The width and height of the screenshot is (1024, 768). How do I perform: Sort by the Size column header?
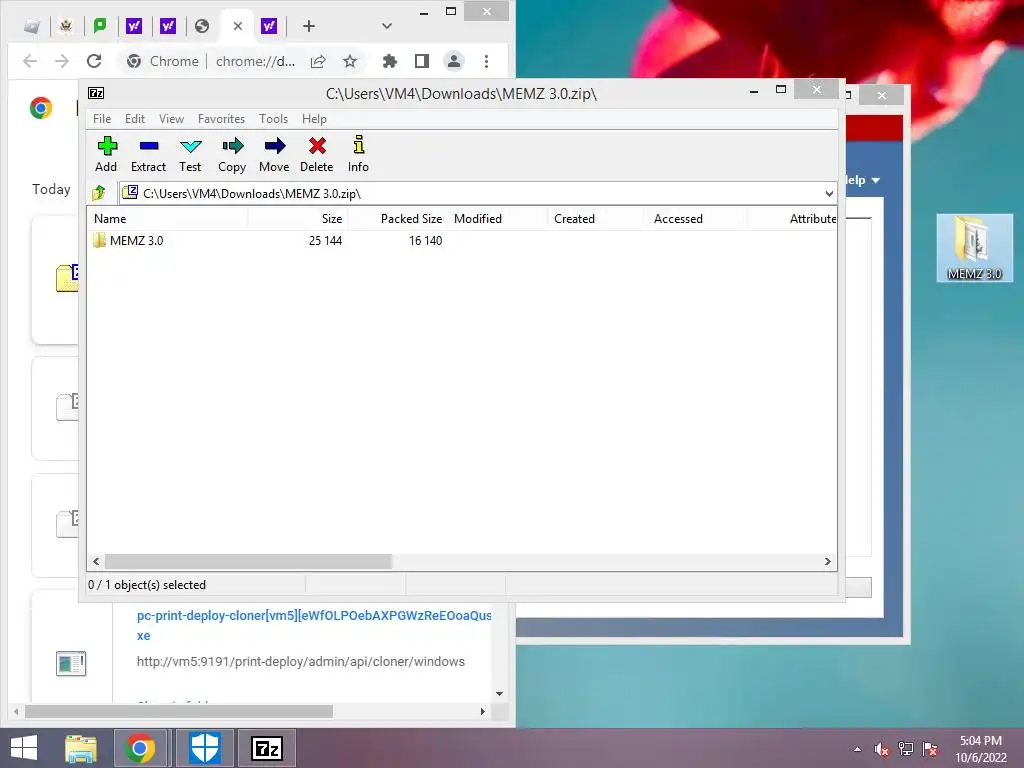point(297,219)
